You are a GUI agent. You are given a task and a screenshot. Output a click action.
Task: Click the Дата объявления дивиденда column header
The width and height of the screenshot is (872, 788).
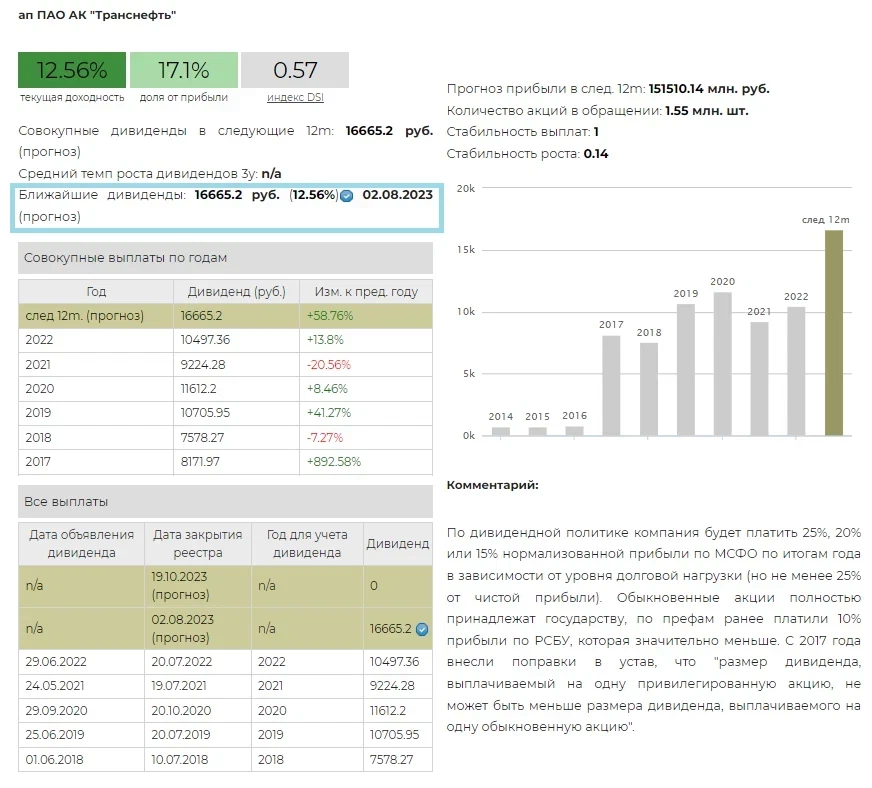pos(82,543)
